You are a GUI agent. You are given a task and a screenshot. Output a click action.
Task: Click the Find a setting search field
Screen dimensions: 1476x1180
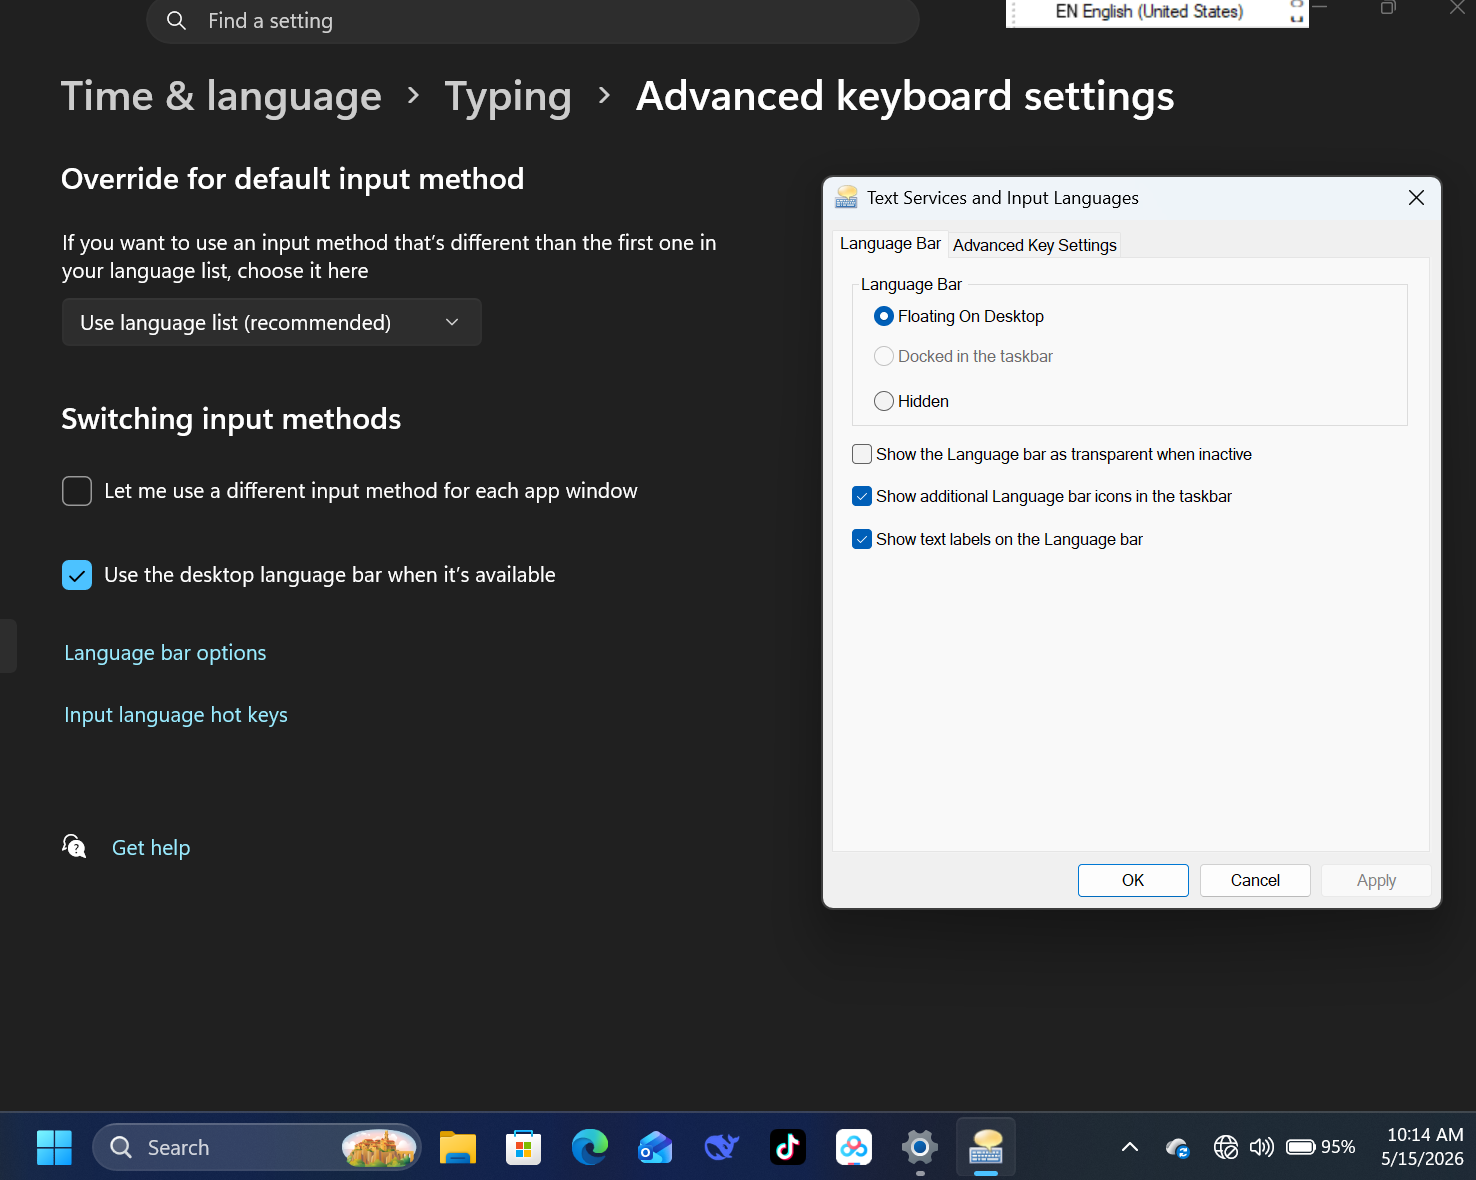[533, 21]
